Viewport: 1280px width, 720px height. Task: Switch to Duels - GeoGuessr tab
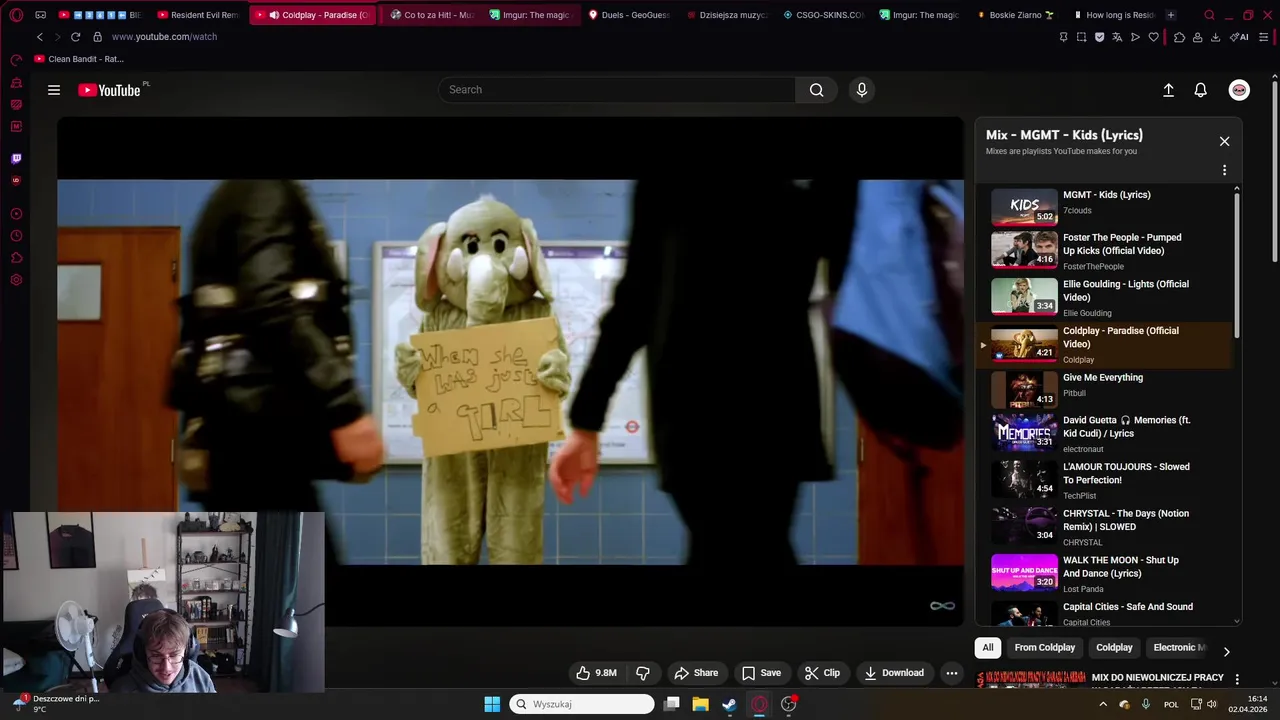630,15
